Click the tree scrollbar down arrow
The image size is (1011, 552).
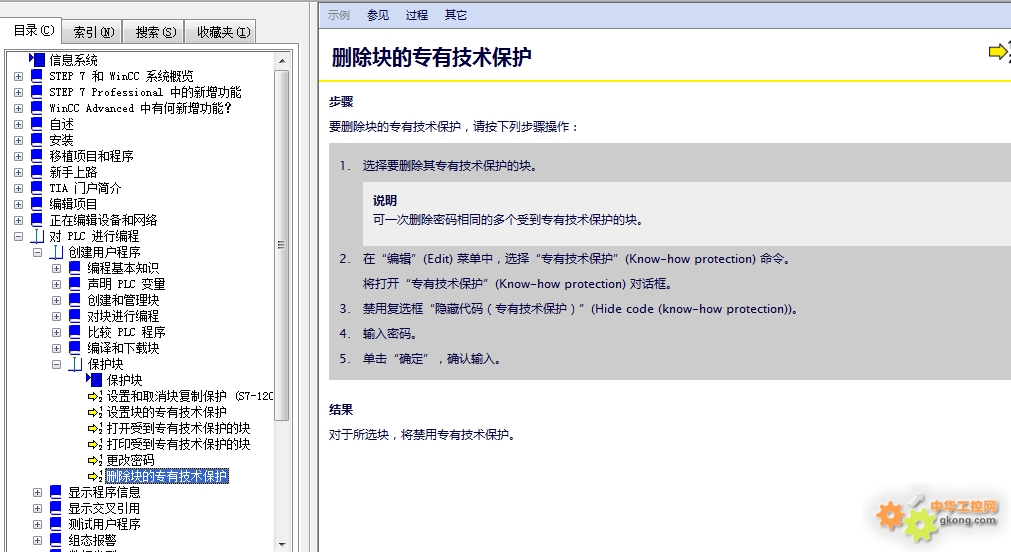coord(282,544)
